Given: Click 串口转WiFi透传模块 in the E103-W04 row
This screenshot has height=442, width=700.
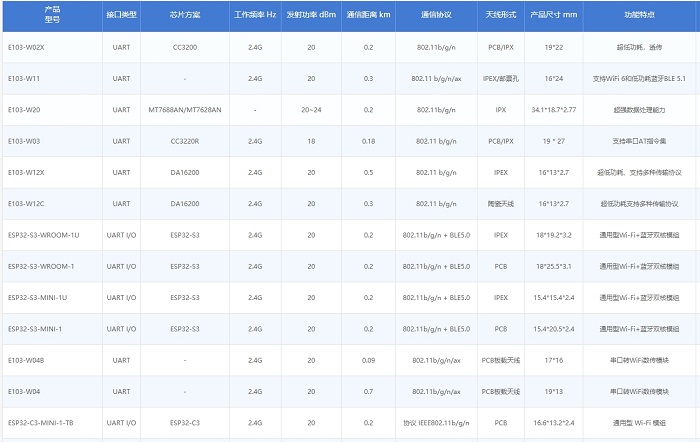Looking at the screenshot, I should click(639, 391).
